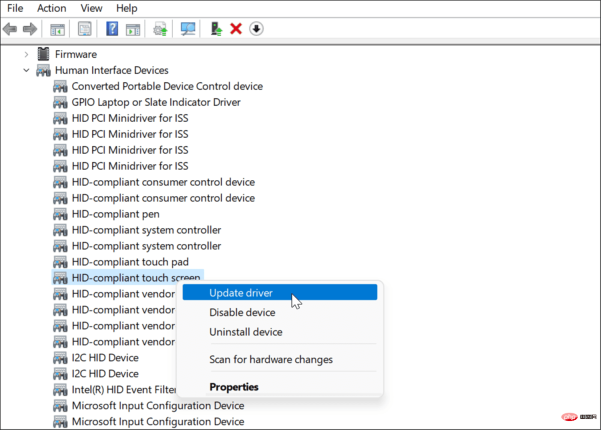Select HID-compliant touch pad entry
601x430 pixels.
tap(130, 262)
